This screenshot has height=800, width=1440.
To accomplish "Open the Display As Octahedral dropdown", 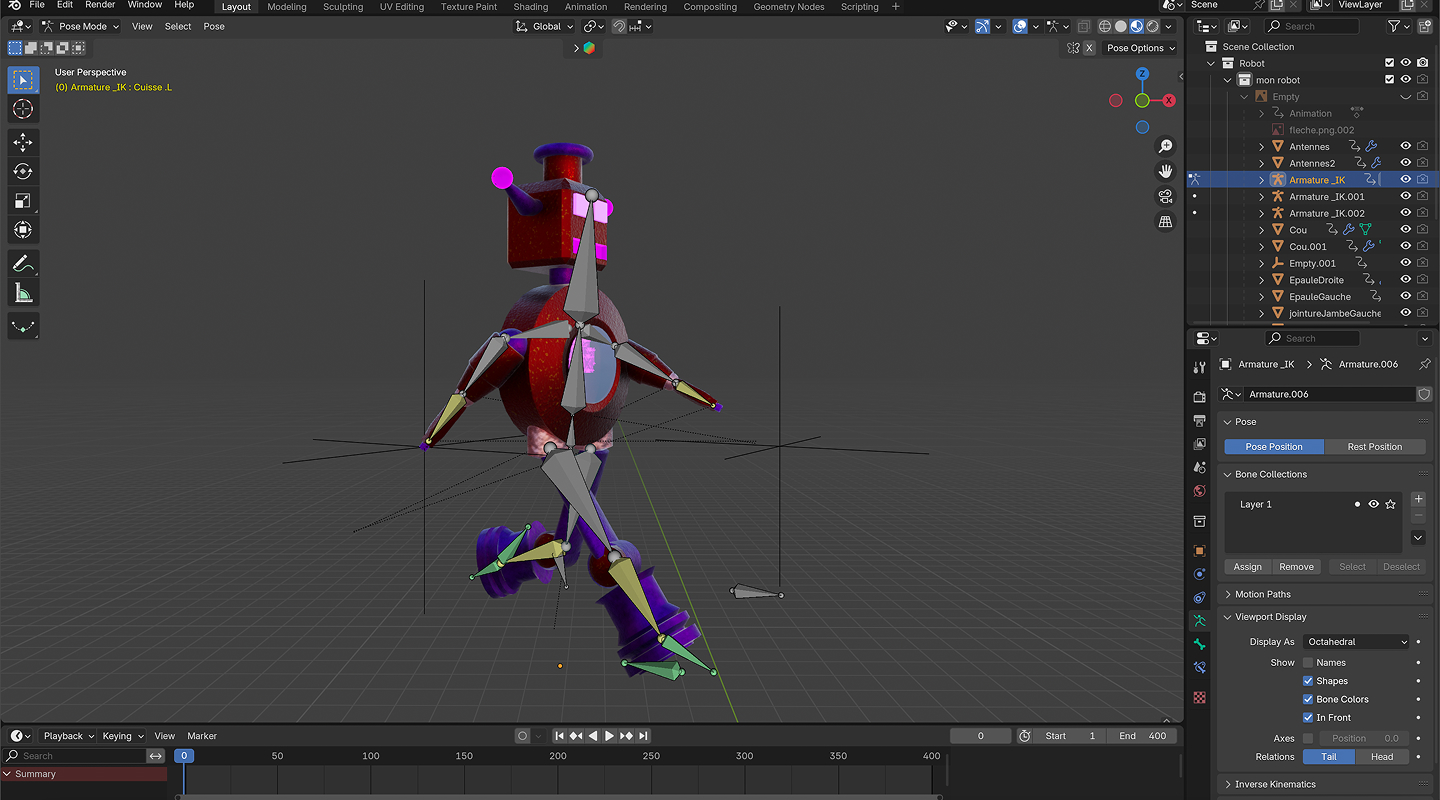I will (1357, 642).
